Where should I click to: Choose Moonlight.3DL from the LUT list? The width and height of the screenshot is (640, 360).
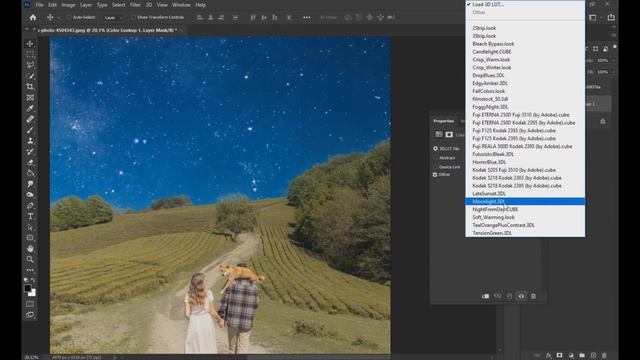coord(525,201)
